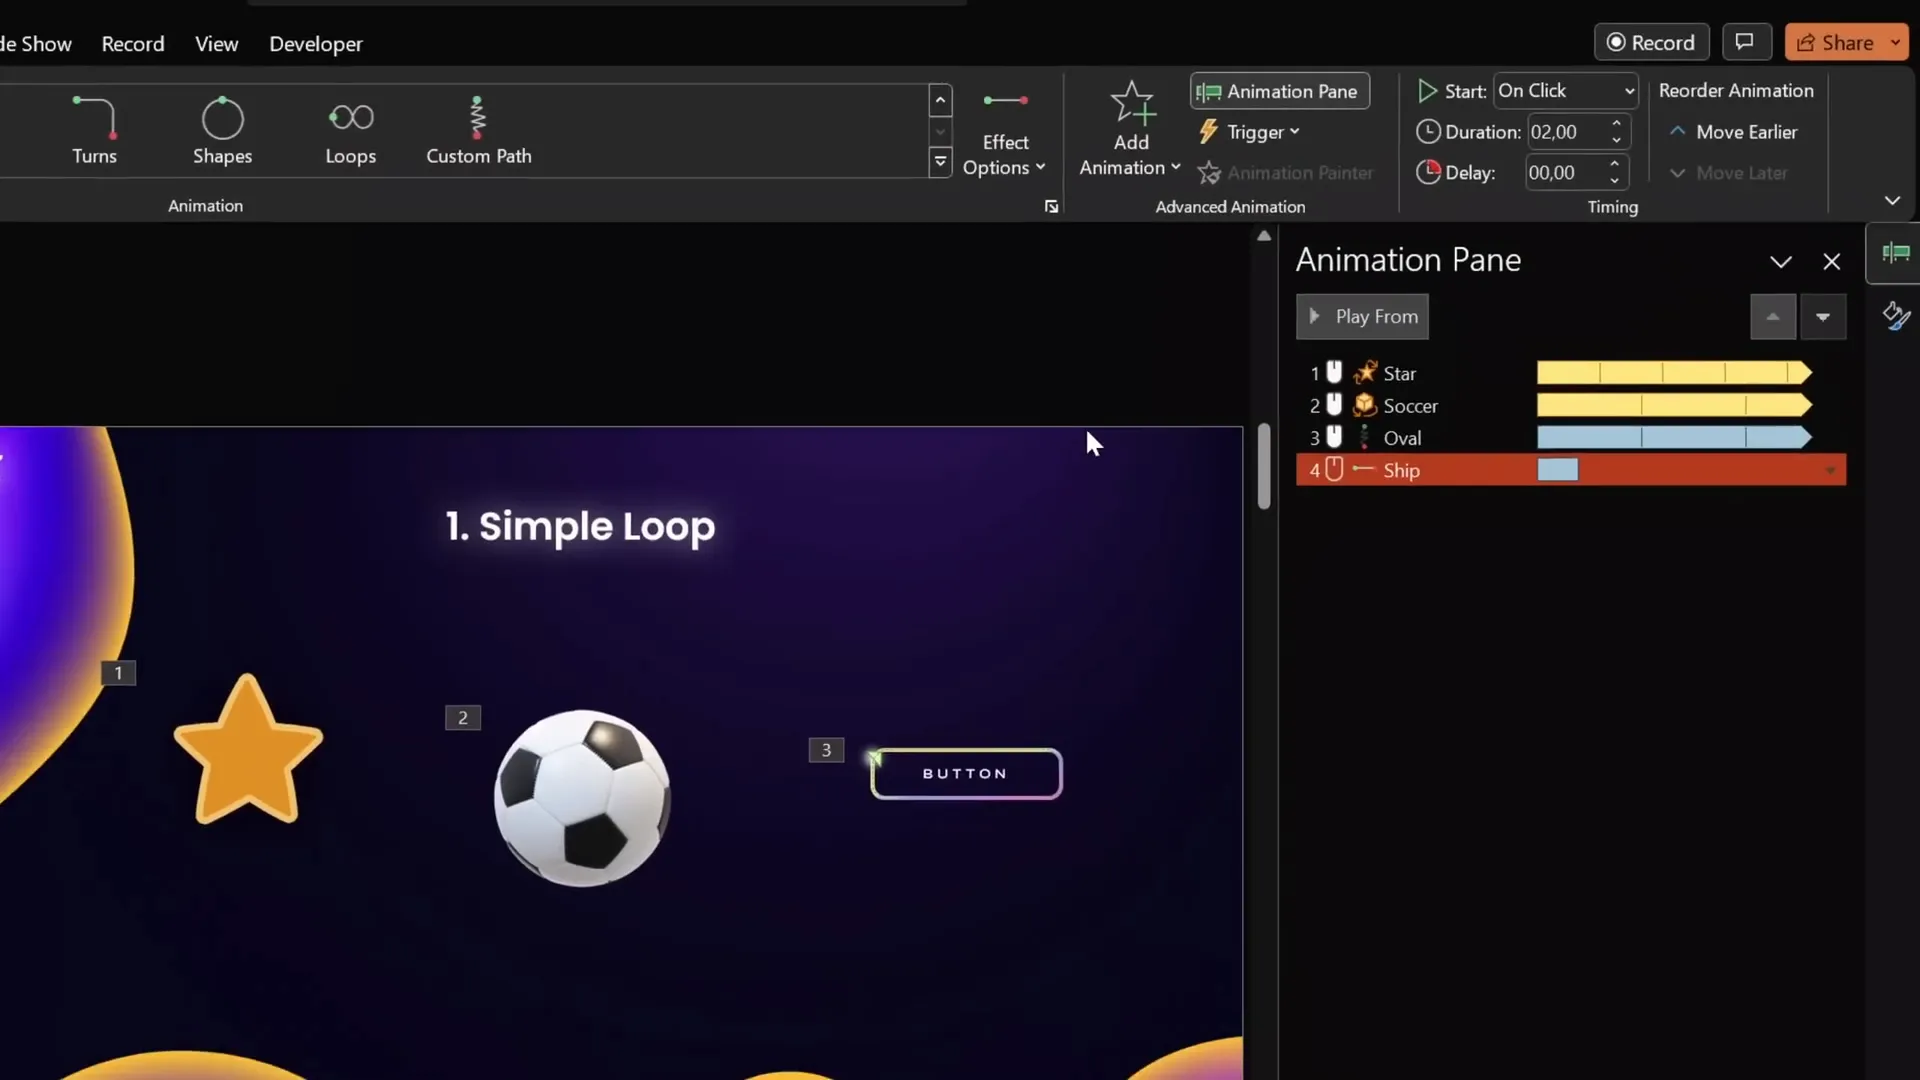Click animation marker 1 on slide
Screen dimensions: 1920x1080
[118, 673]
